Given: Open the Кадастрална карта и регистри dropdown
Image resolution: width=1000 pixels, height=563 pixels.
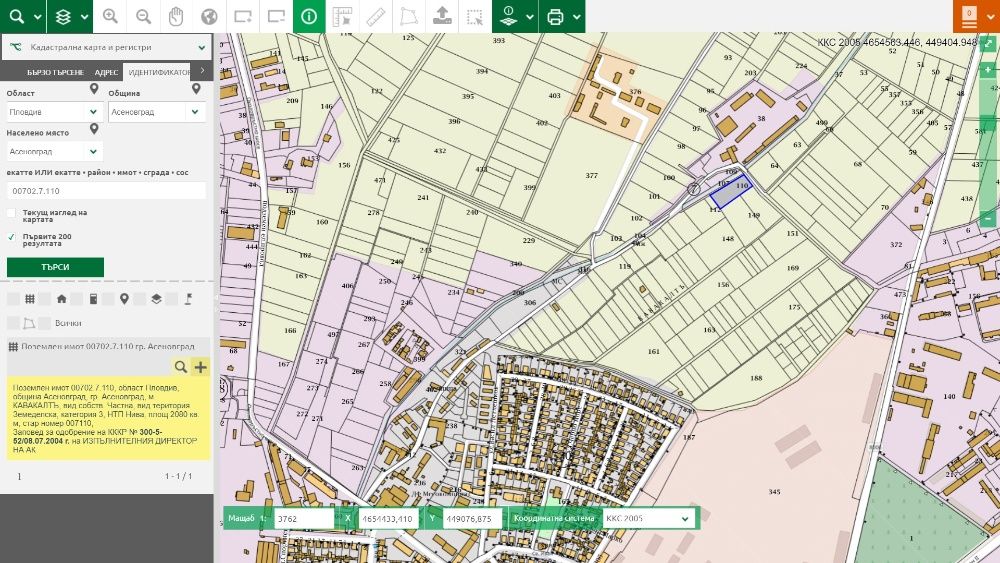Looking at the screenshot, I should (x=107, y=47).
